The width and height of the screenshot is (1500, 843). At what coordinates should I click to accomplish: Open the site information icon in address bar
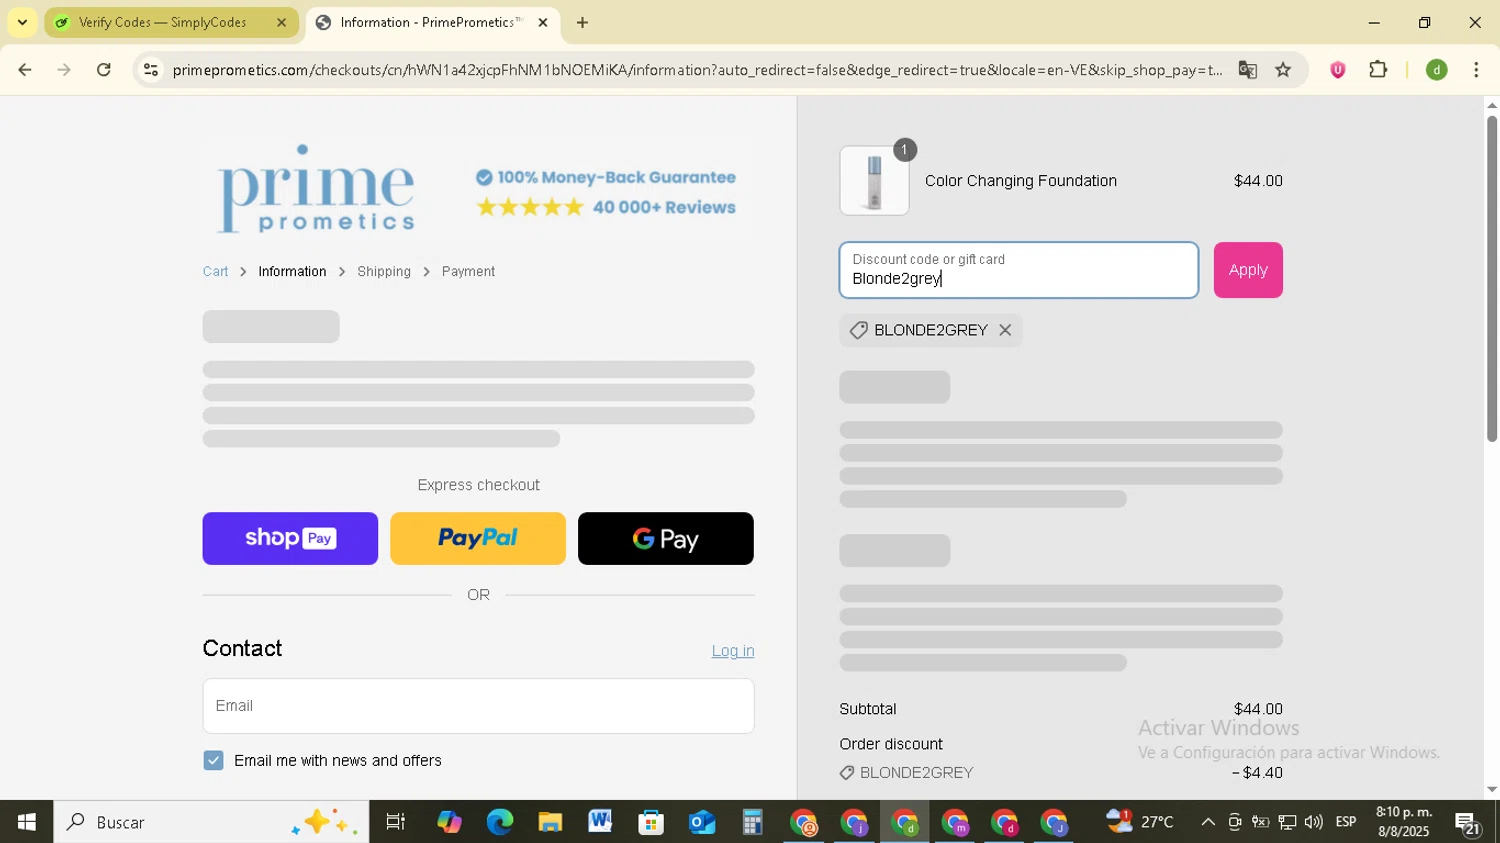tap(151, 70)
